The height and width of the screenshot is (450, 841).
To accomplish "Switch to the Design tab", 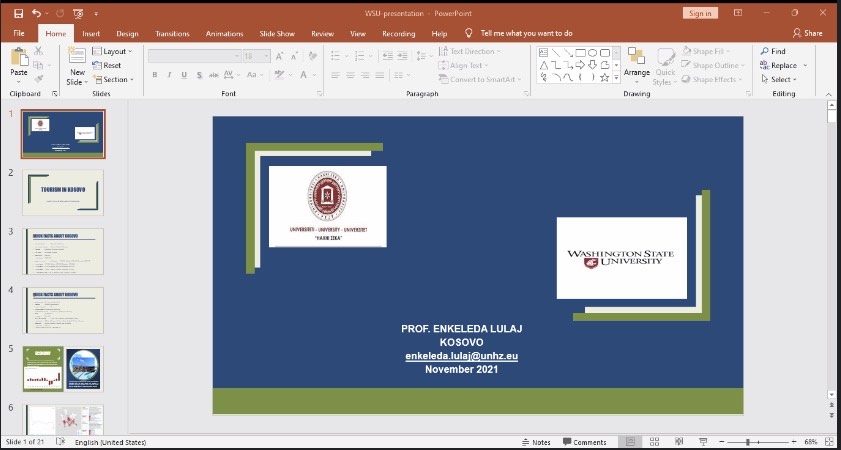I will pyautogui.click(x=127, y=33).
